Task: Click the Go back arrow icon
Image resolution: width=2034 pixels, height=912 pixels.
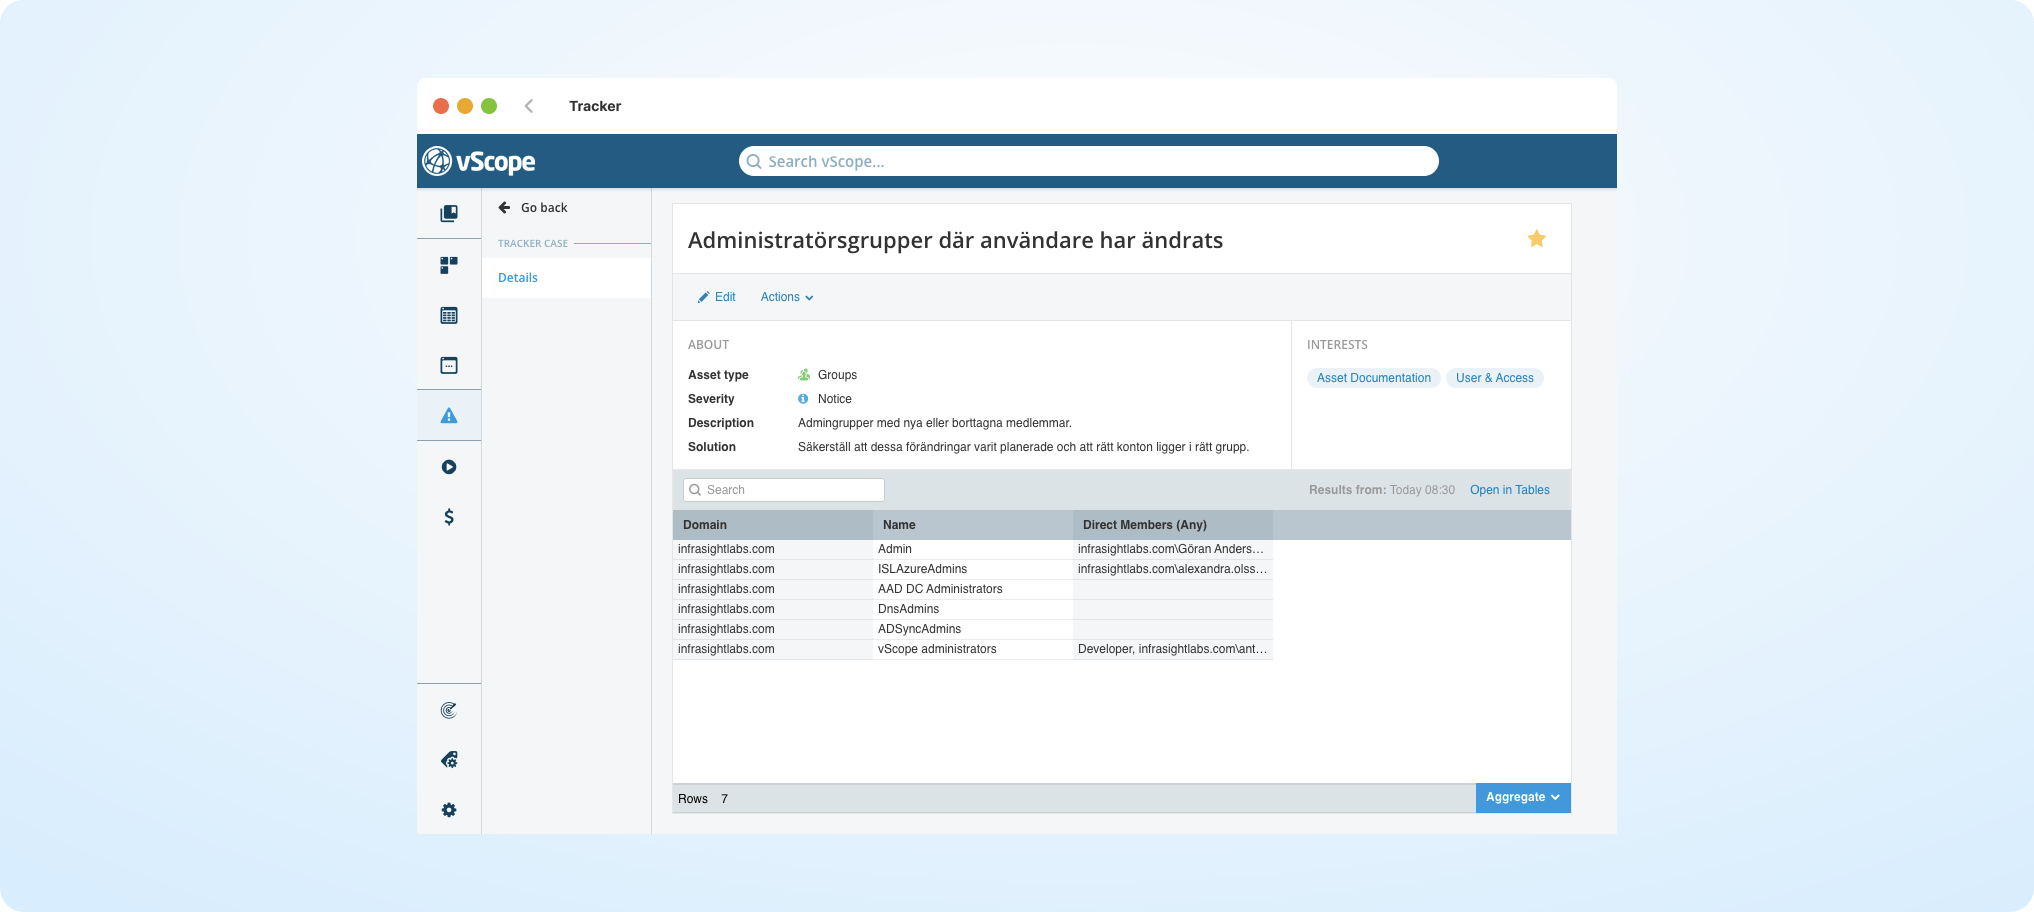Action: click(505, 208)
